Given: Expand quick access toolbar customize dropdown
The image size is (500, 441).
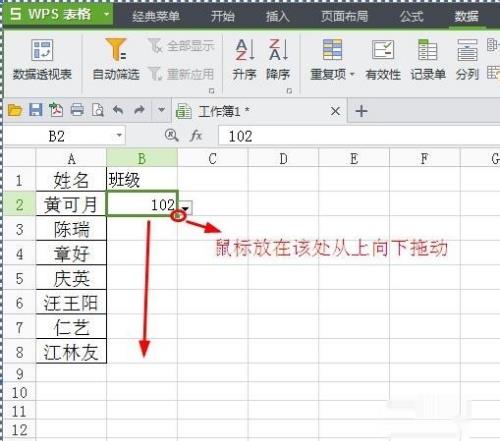Looking at the screenshot, I should click(161, 110).
